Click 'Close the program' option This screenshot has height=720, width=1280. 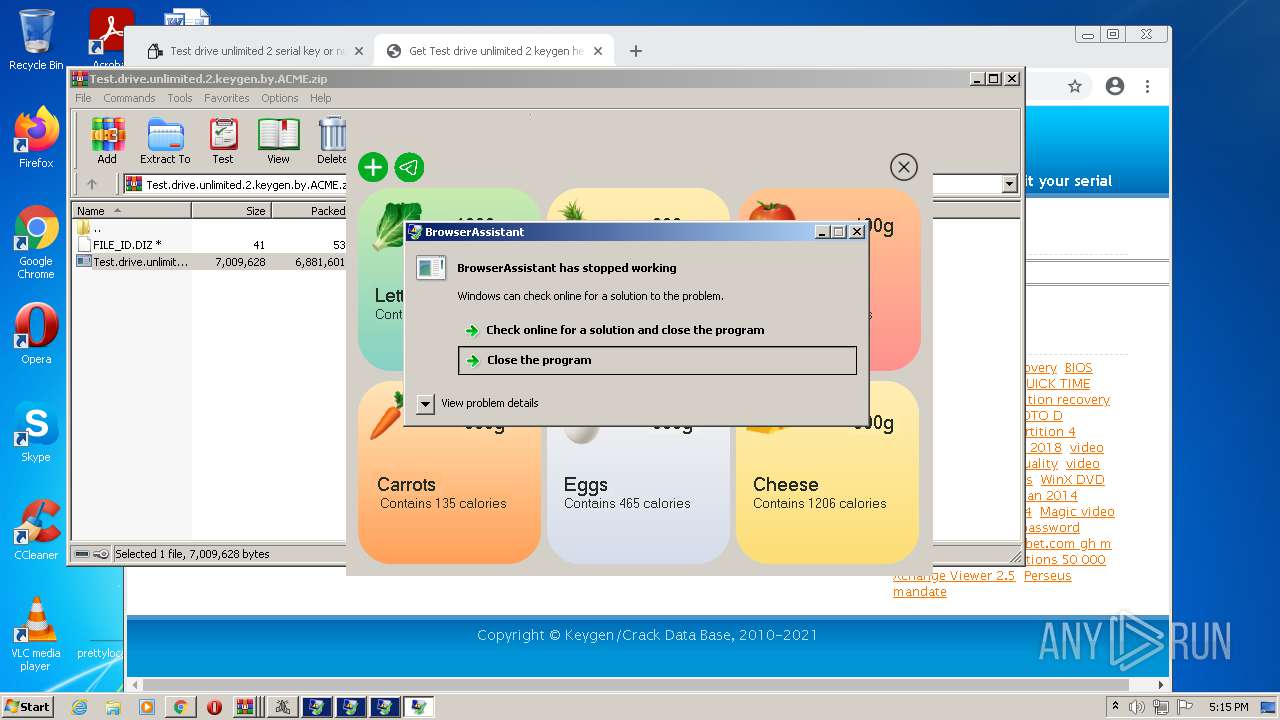pos(657,360)
